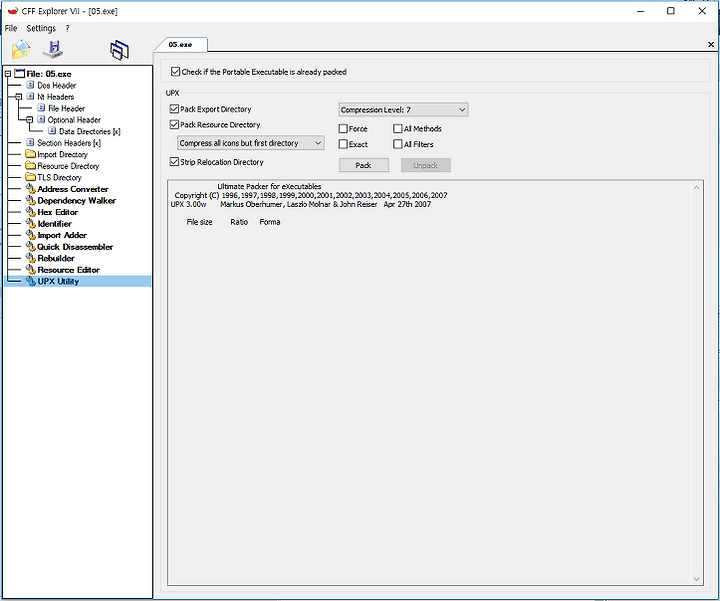Open the Import Directory folder

click(62, 154)
